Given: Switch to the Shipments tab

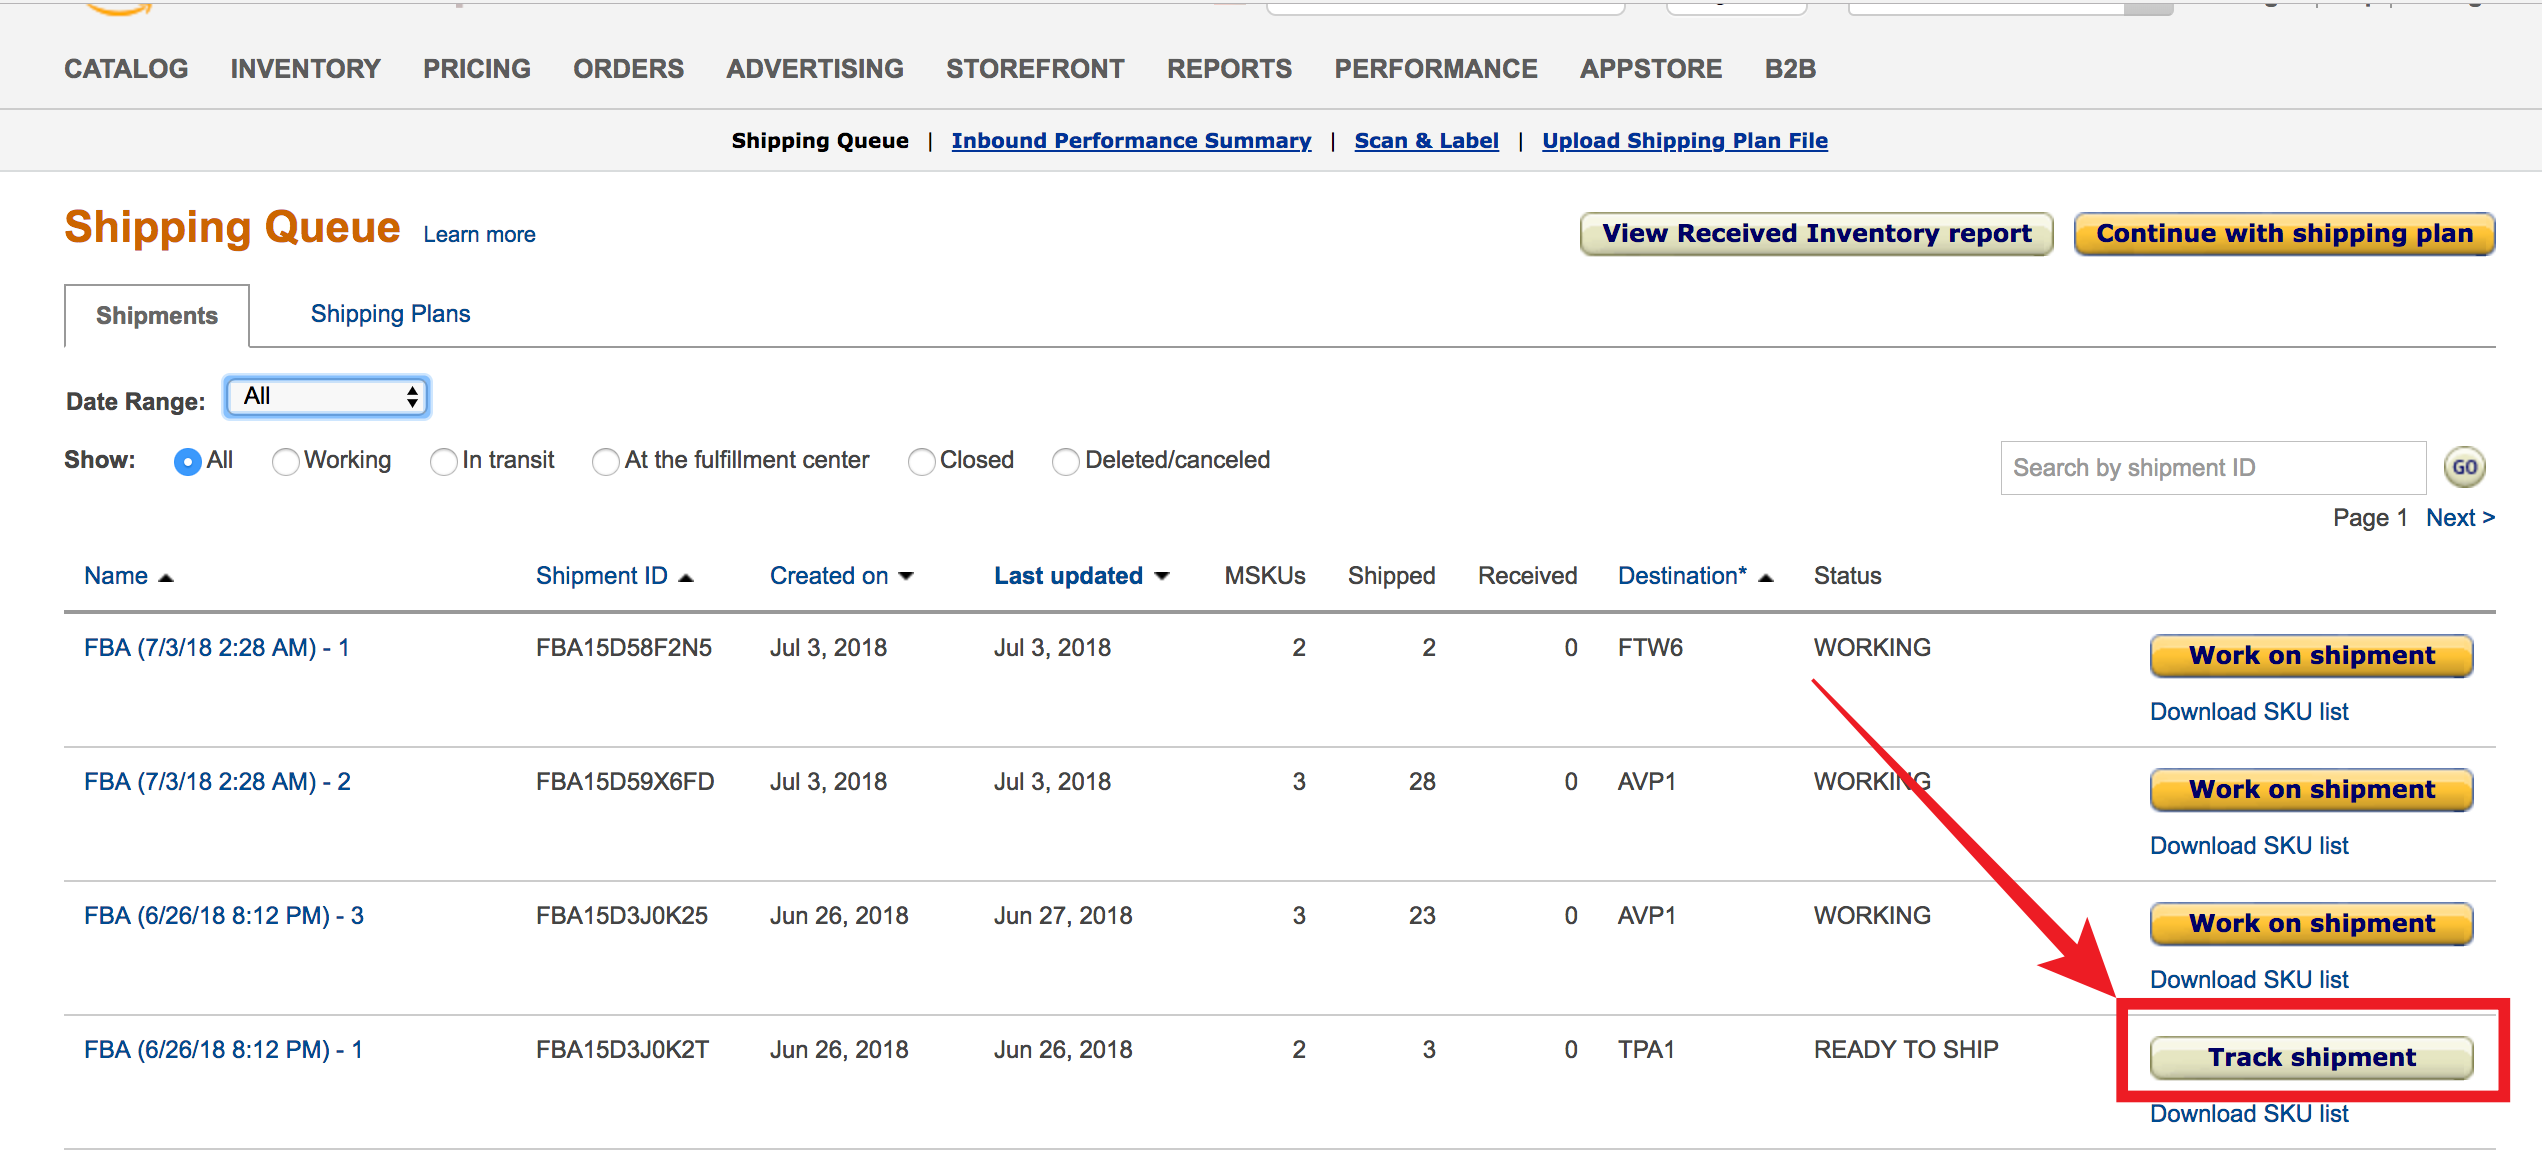Looking at the screenshot, I should tap(157, 316).
